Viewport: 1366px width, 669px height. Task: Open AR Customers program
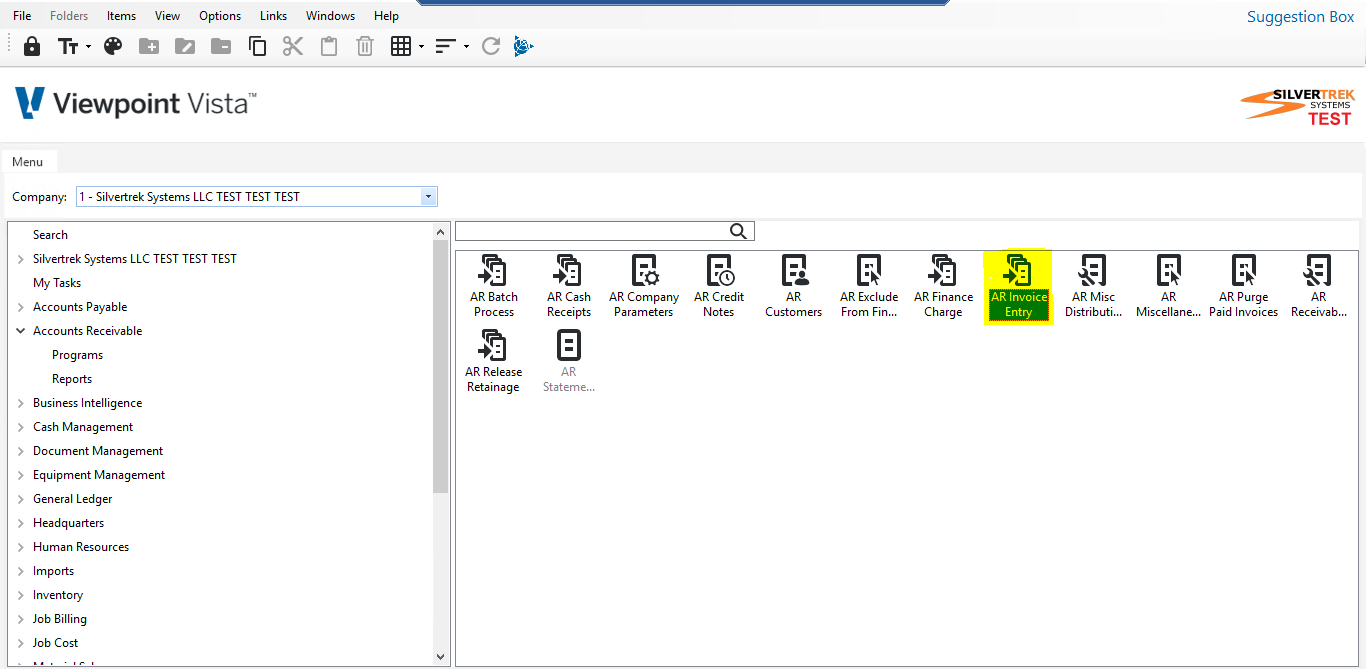794,286
